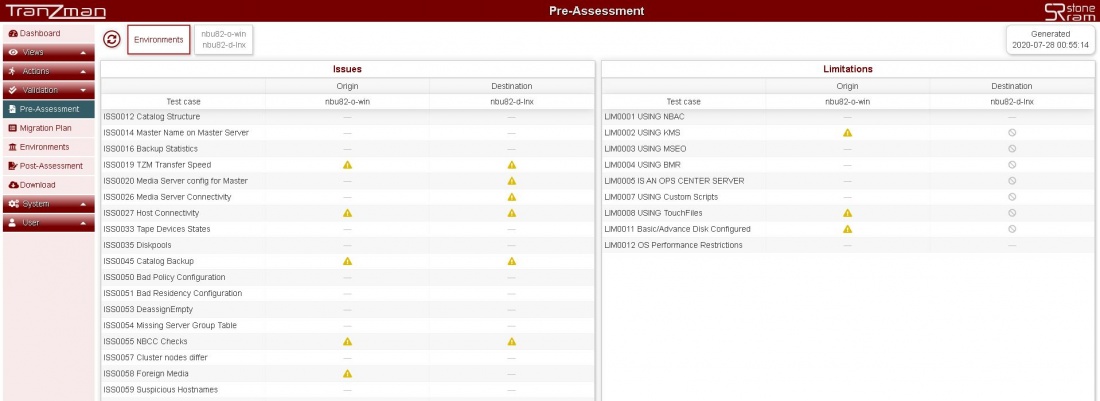Viewport: 1100px width, 401px height.
Task: Expand the System sidebar section
Action: point(48,204)
